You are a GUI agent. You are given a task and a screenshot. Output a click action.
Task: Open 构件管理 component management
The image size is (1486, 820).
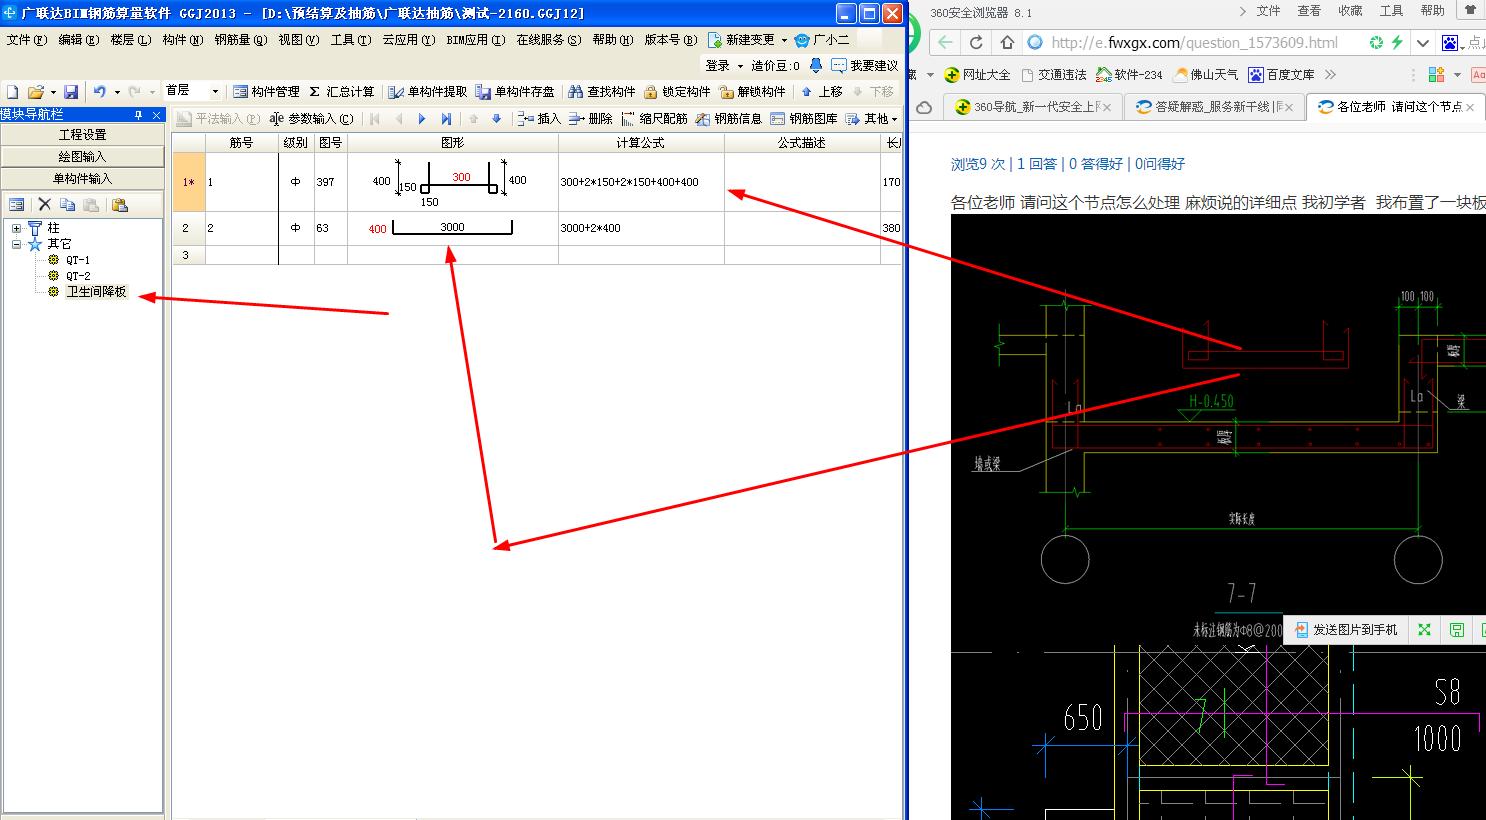point(266,91)
